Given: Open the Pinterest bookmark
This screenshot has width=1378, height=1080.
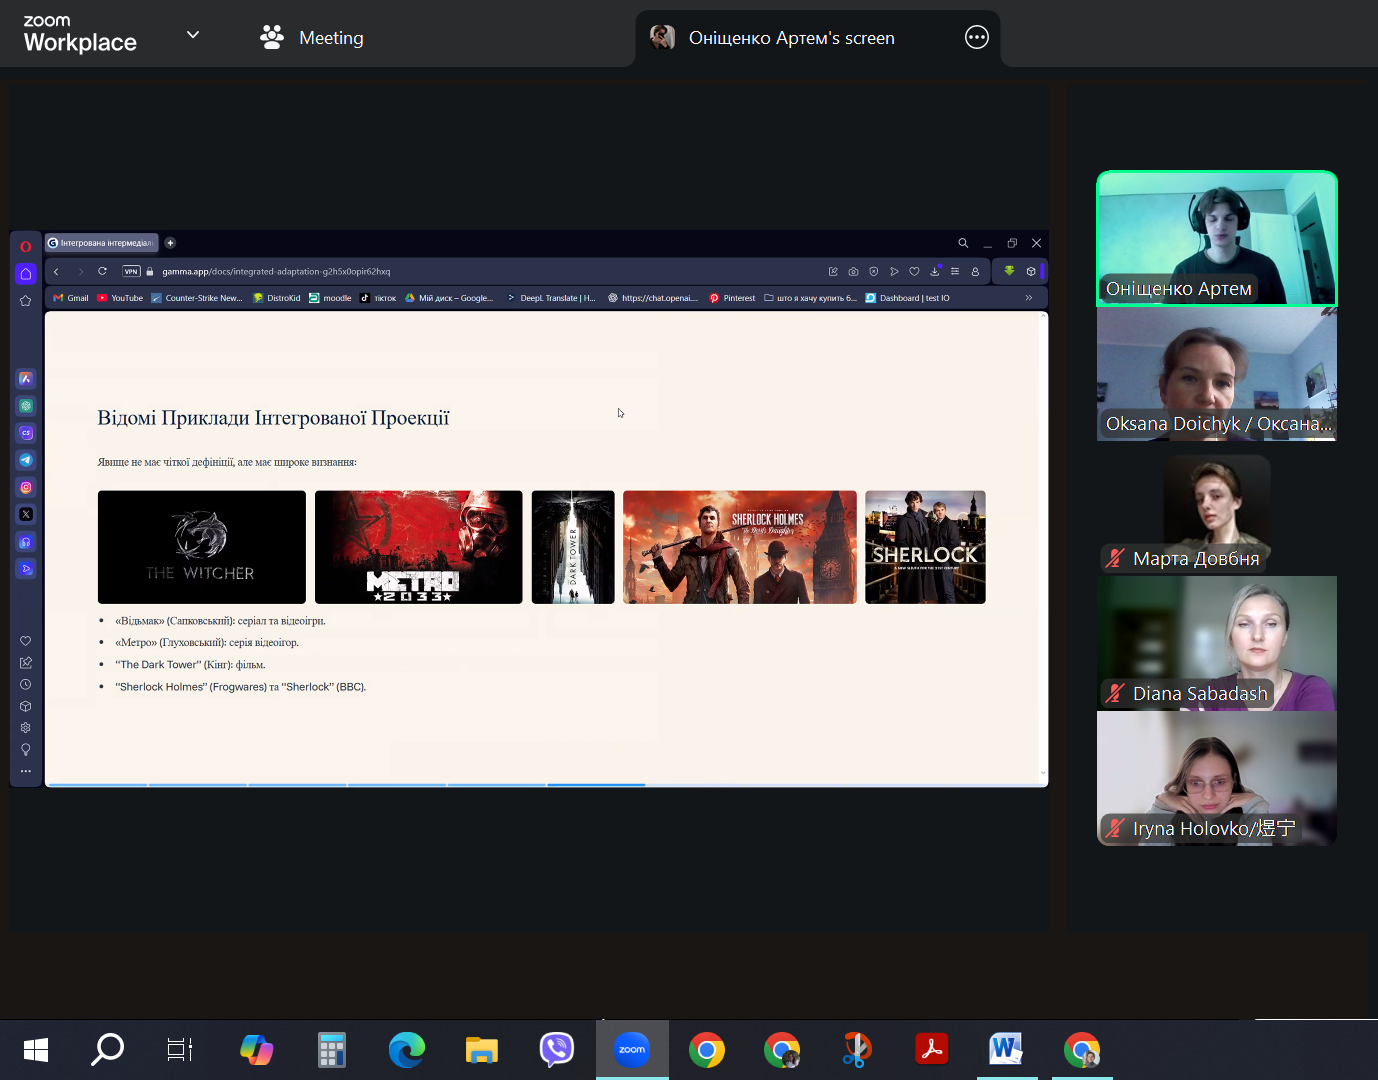Looking at the screenshot, I should point(733,298).
